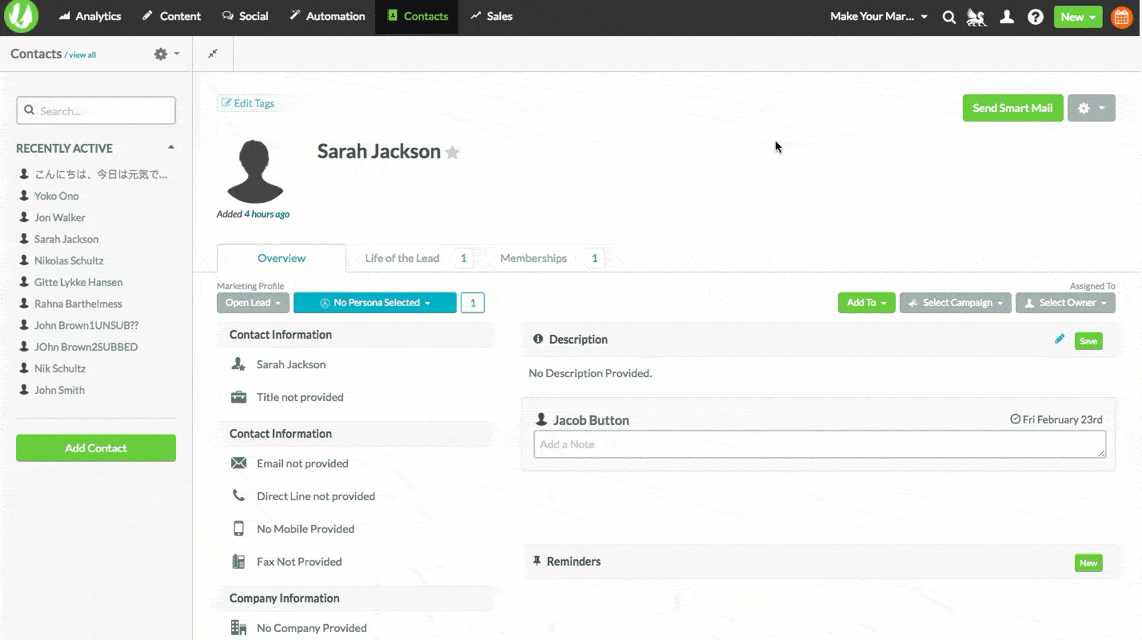Select Gitte Lykke Hansen in recent contacts

tap(78, 283)
